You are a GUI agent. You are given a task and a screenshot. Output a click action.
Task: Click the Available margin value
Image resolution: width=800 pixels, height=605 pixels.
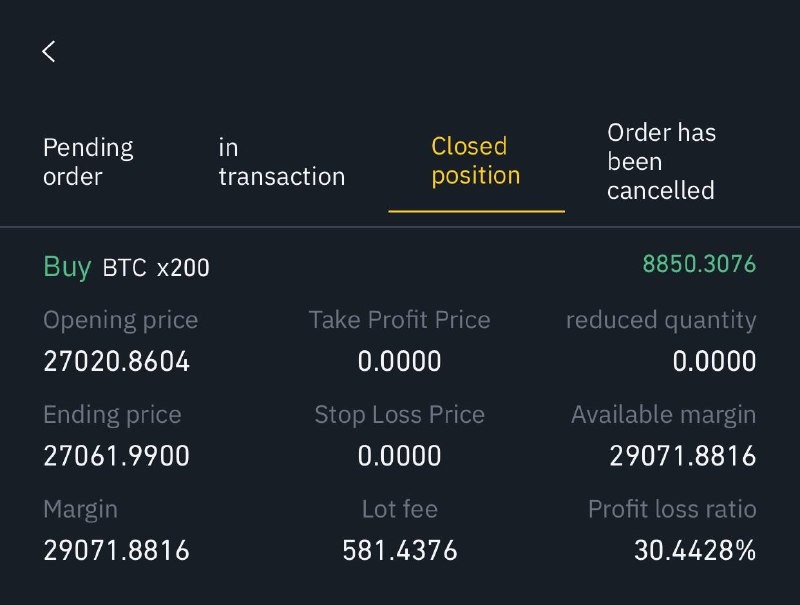coord(682,456)
